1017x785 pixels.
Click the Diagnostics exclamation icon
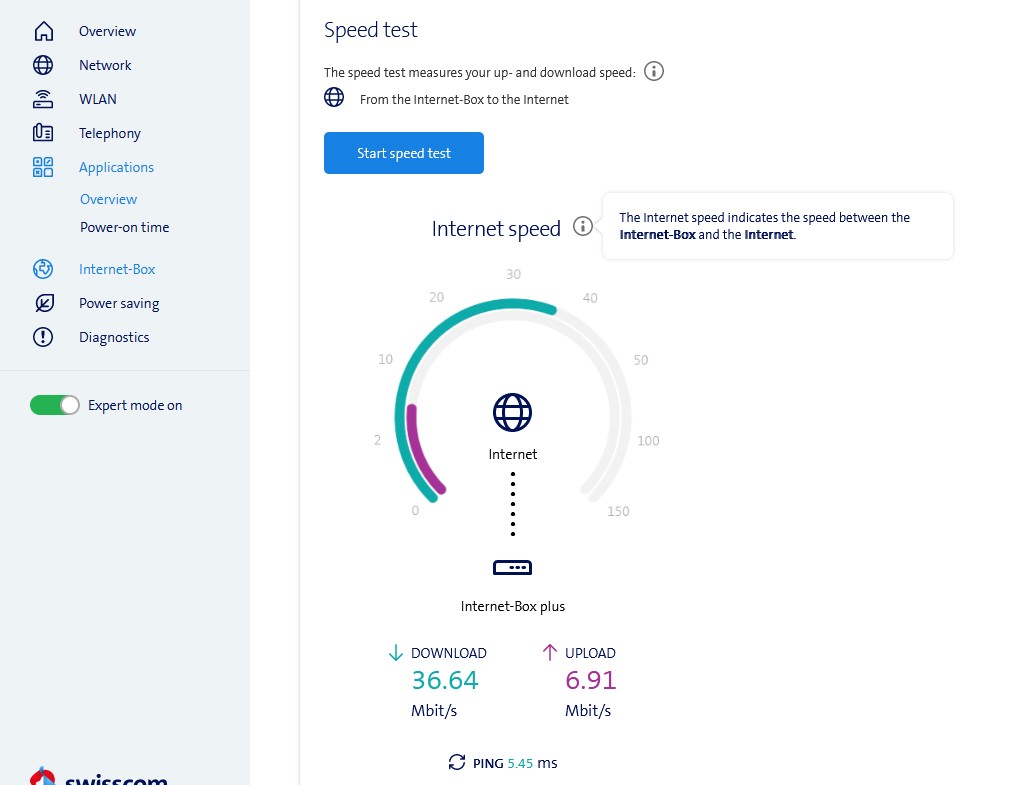coord(43,337)
